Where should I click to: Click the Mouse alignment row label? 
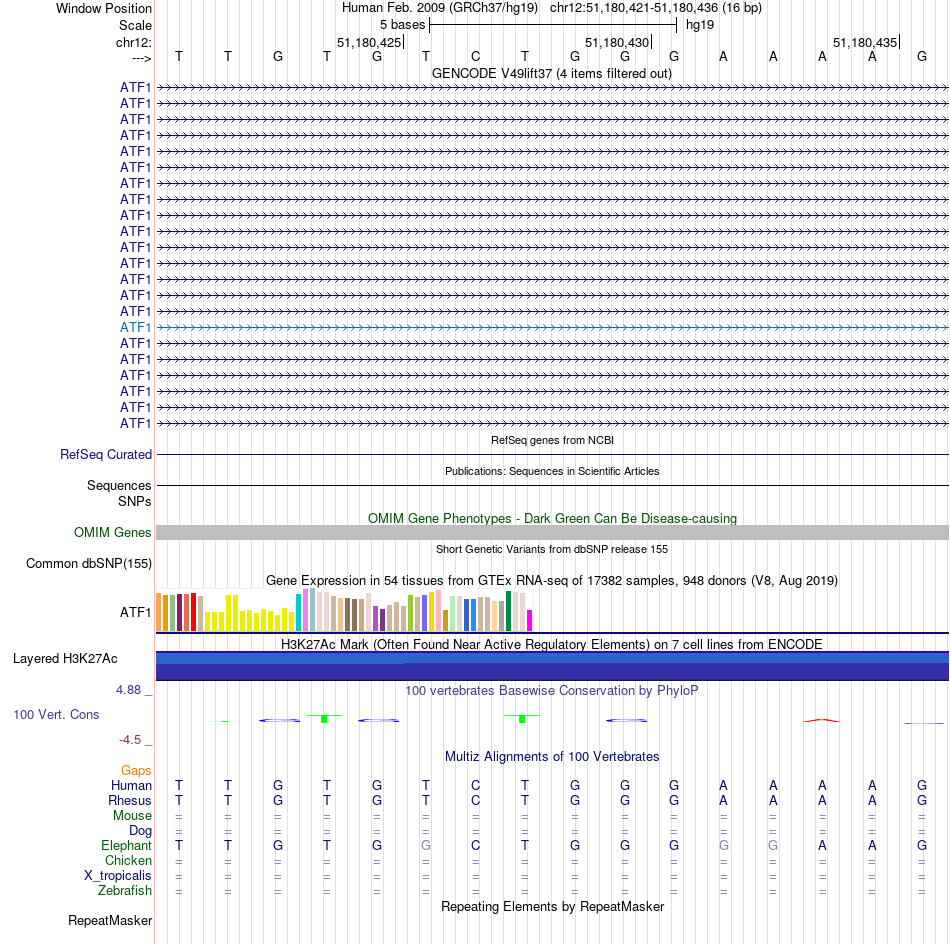tap(132, 816)
